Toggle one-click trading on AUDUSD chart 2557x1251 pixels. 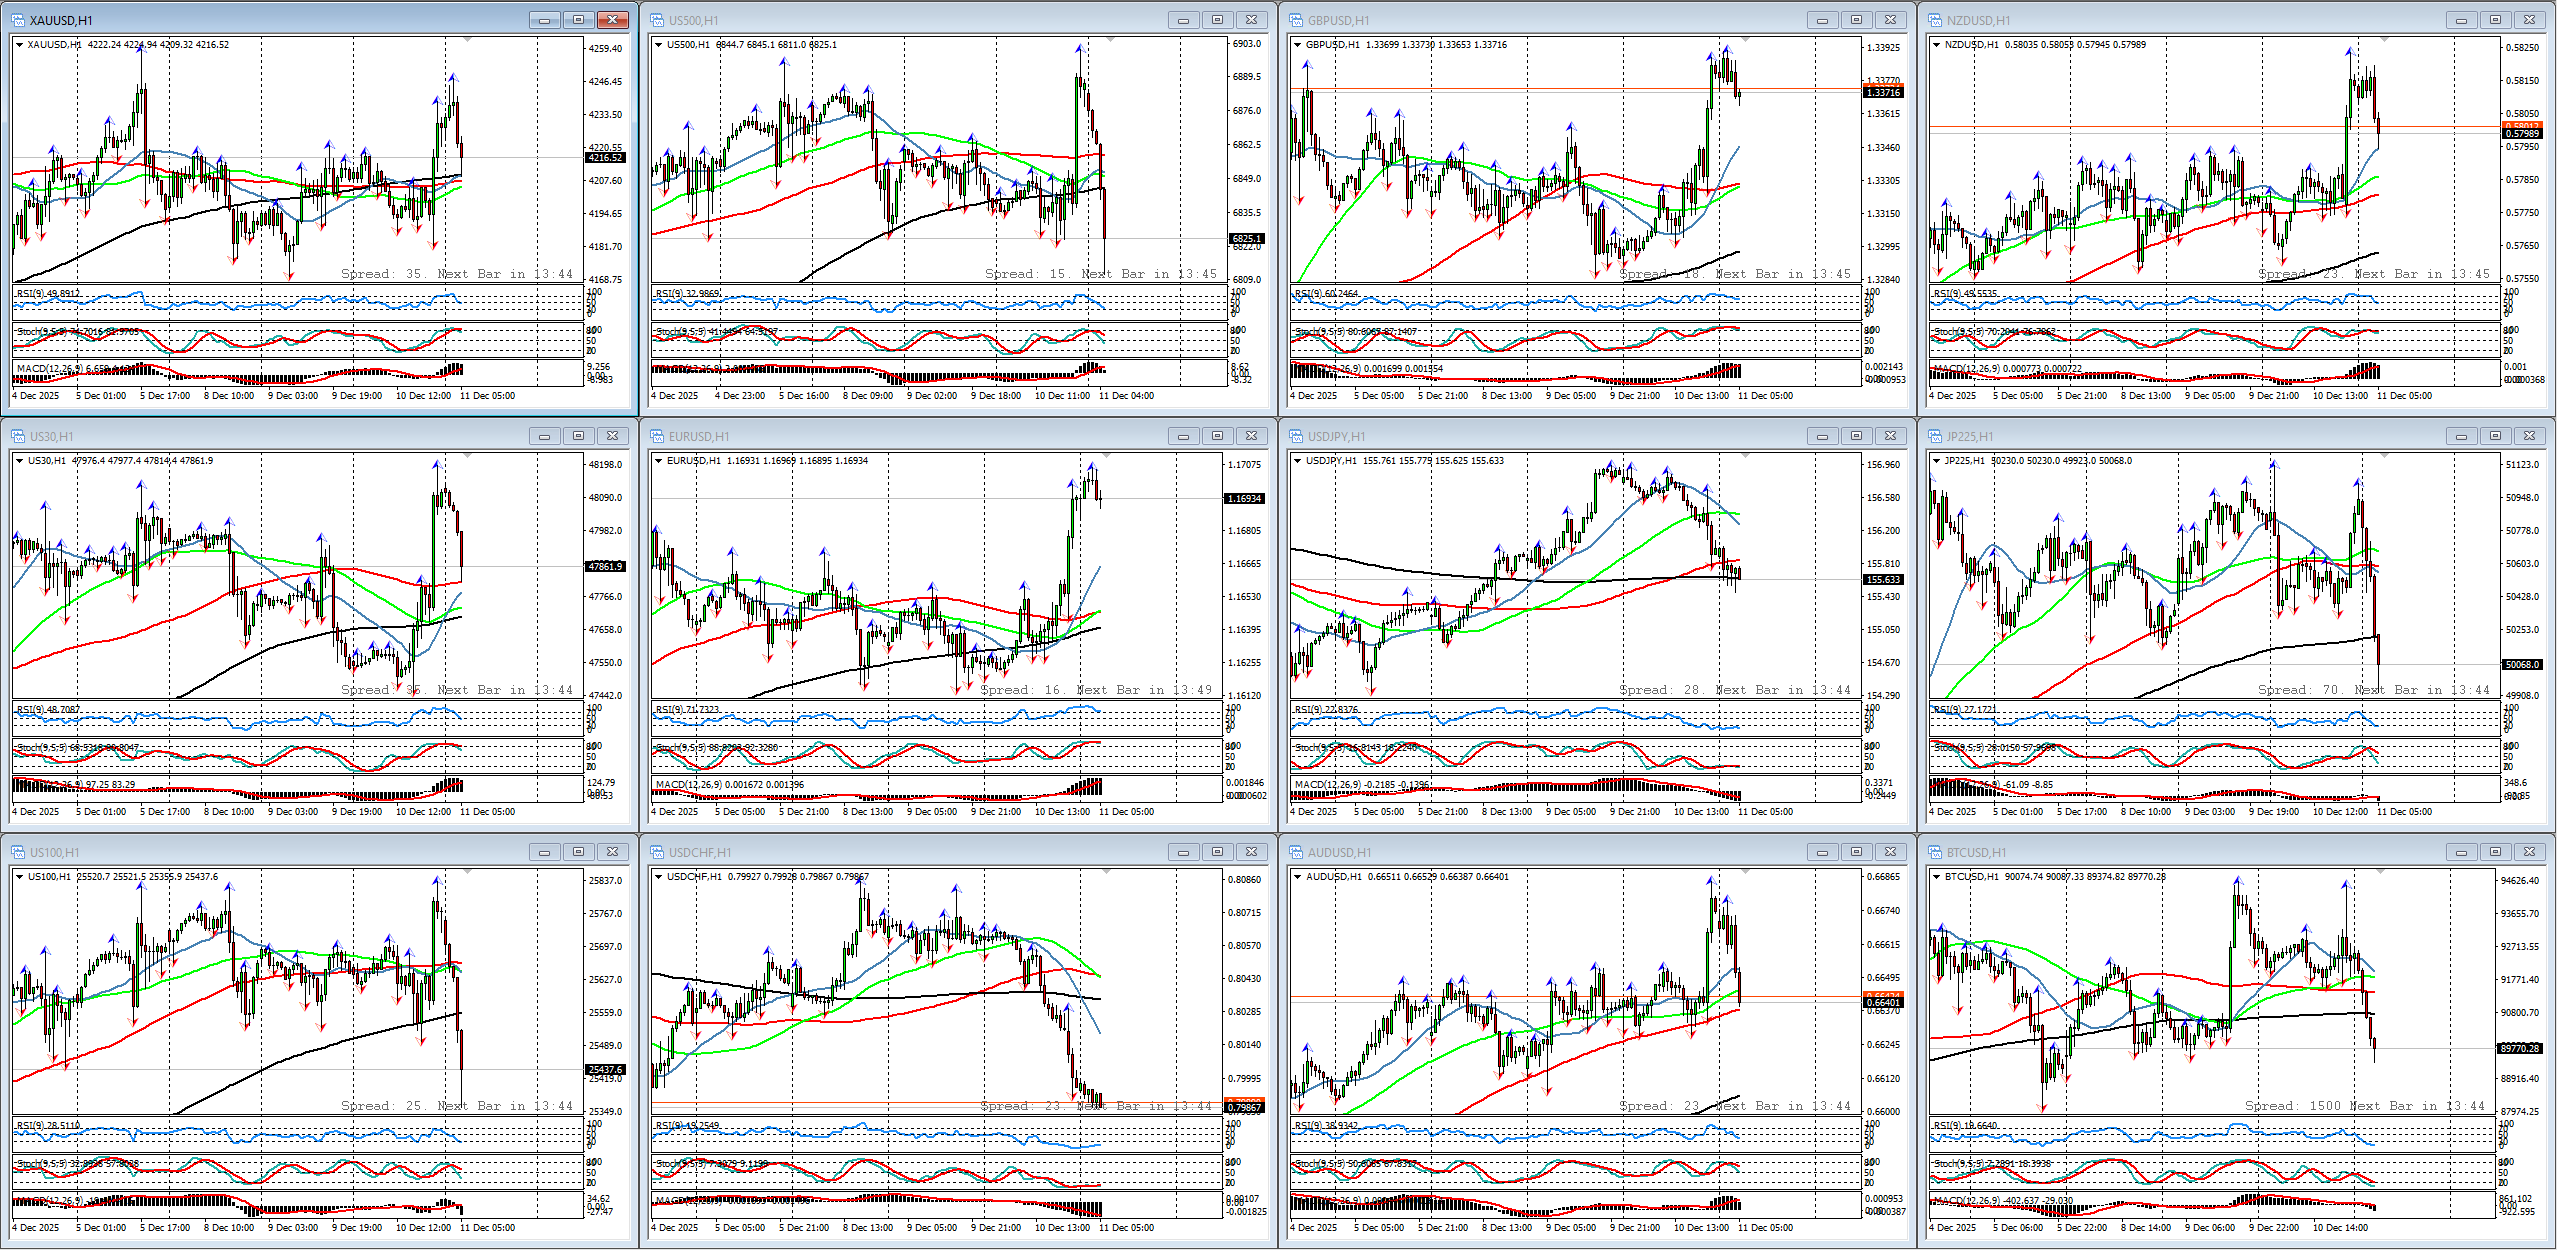(x=1297, y=877)
